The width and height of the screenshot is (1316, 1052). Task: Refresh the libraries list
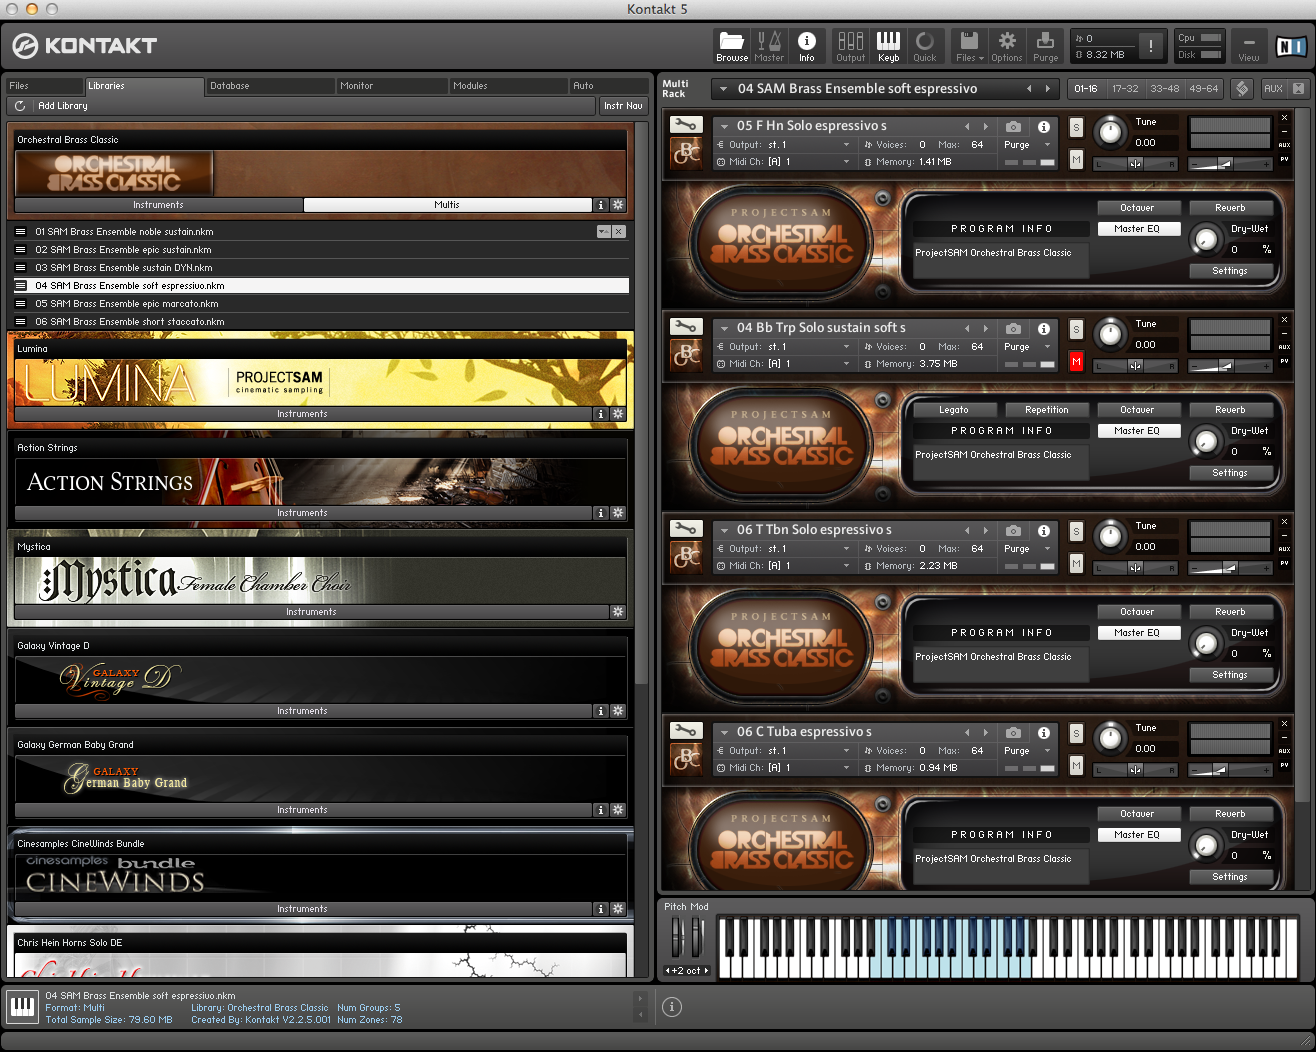coord(20,105)
